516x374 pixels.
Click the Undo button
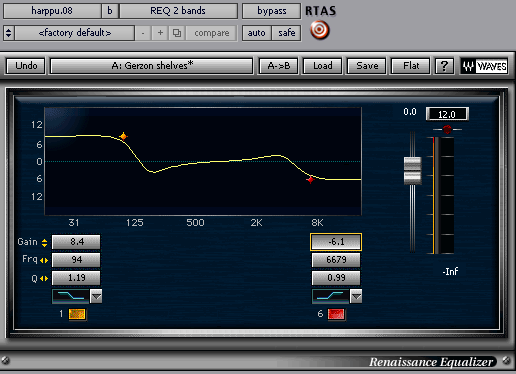pos(26,66)
